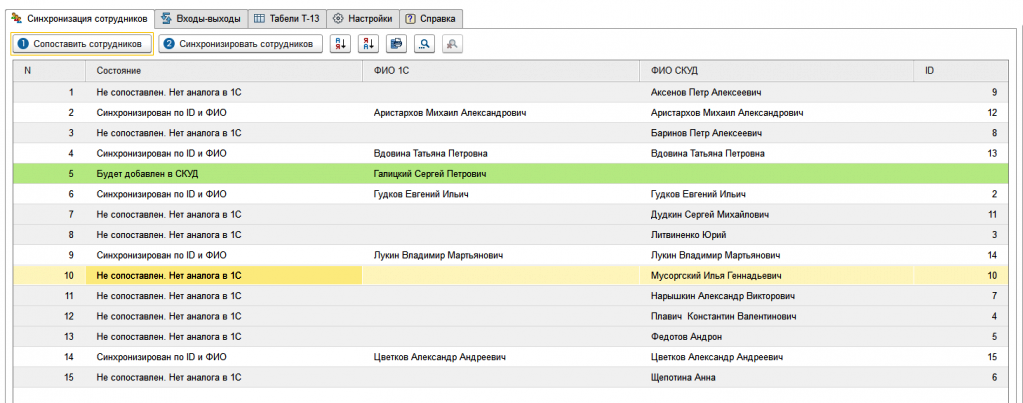Click ID value 15 in Цветков row
Image resolution: width=1023 pixels, height=403 pixels.
pyautogui.click(x=992, y=357)
